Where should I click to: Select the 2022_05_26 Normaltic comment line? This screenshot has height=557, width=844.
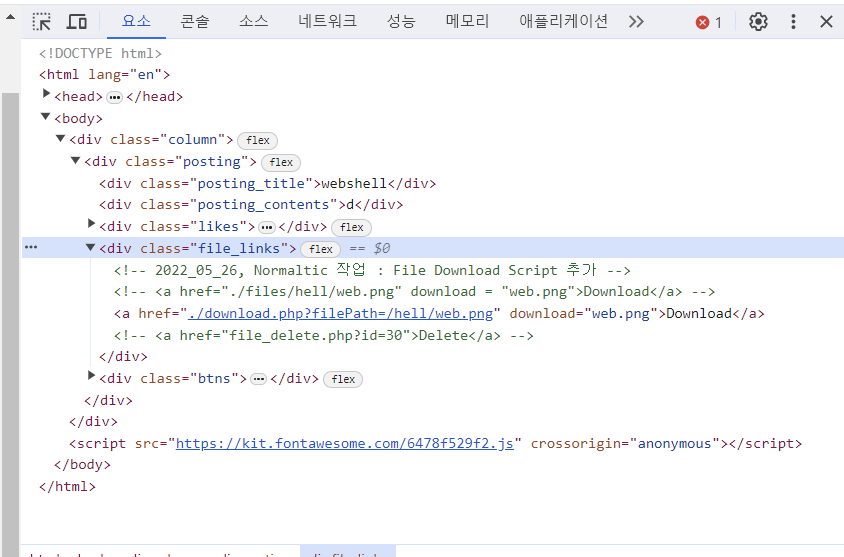pyautogui.click(x=372, y=270)
